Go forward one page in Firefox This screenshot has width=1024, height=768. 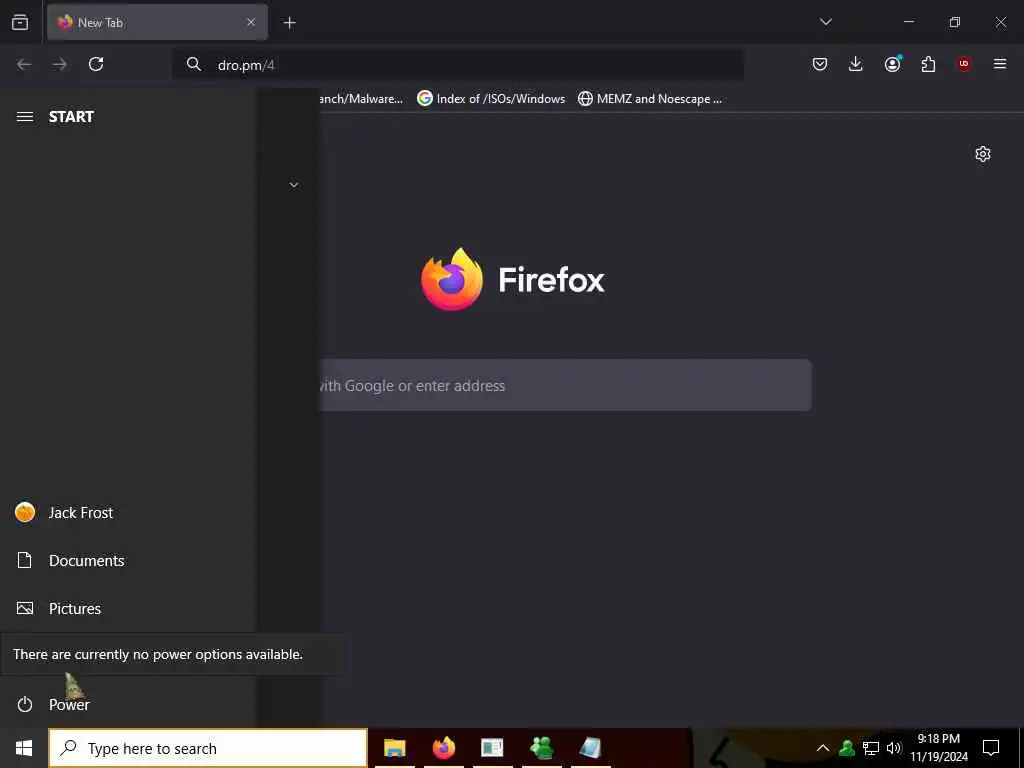point(60,64)
